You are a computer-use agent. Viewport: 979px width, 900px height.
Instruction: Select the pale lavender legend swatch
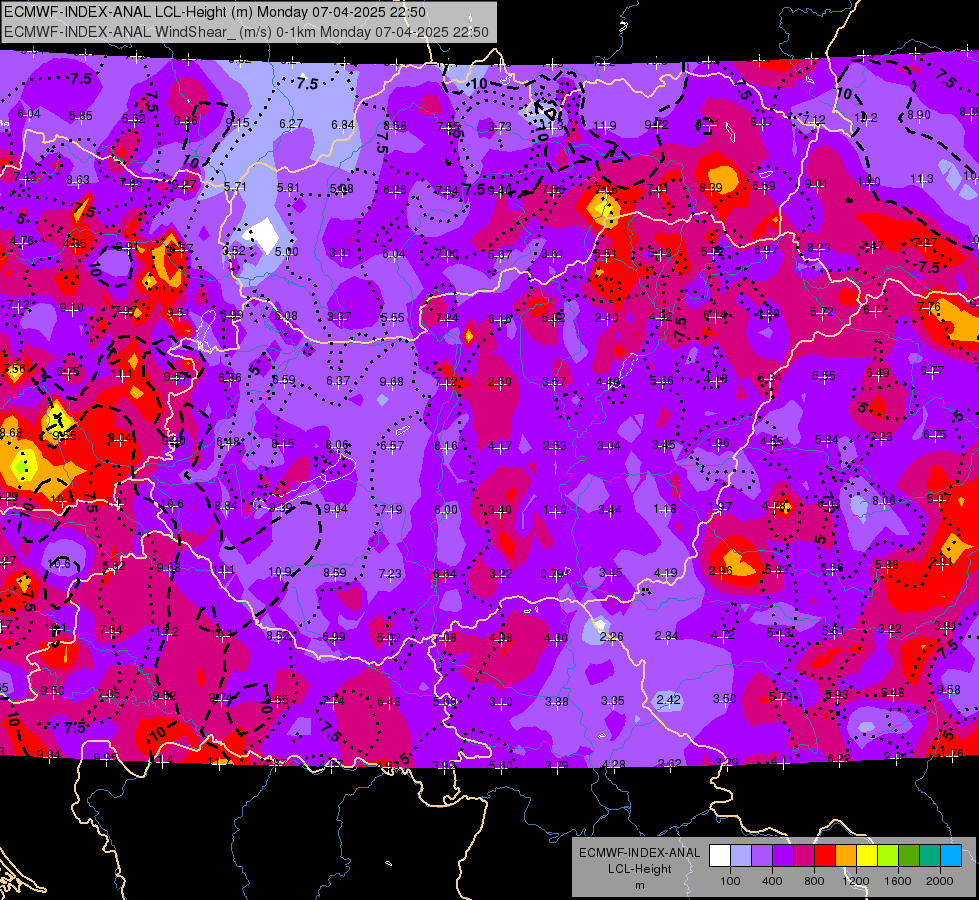tap(741, 856)
